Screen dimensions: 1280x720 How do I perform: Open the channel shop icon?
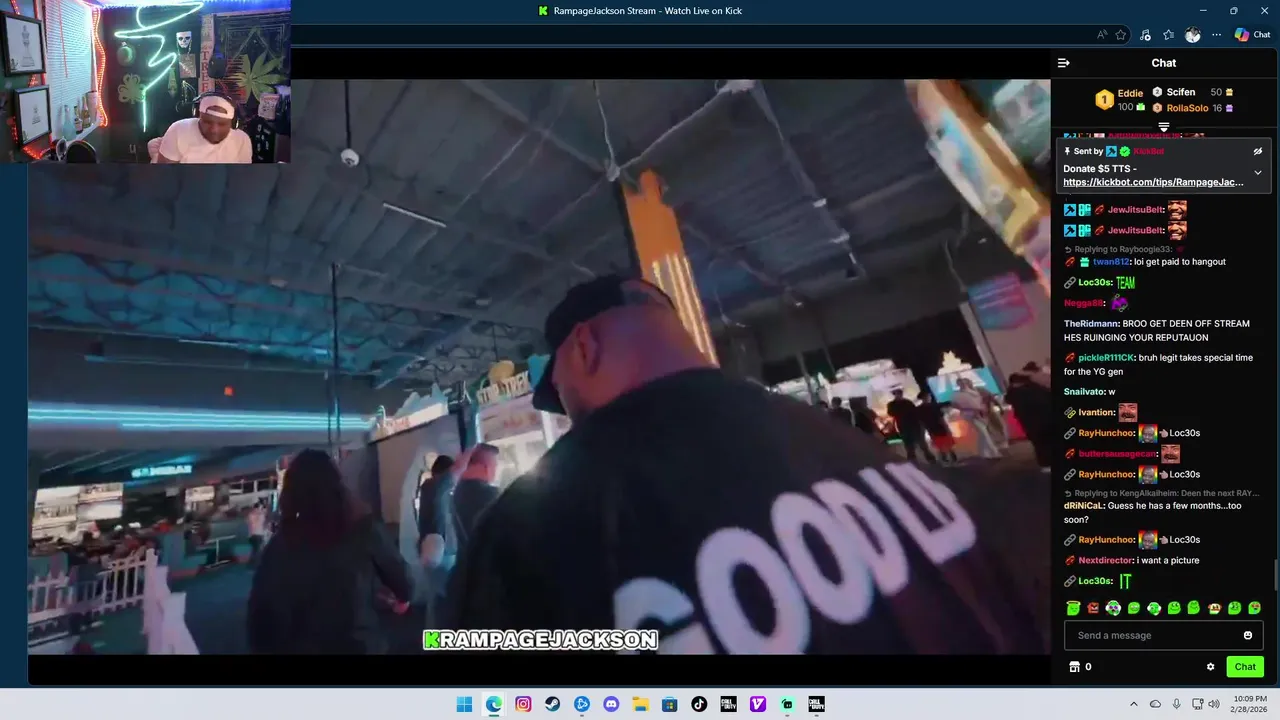[x=1074, y=667]
